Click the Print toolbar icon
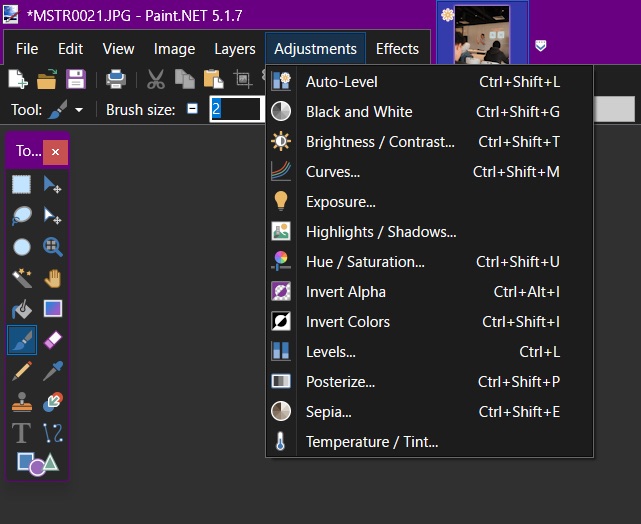The height and width of the screenshot is (524, 641). point(116,79)
